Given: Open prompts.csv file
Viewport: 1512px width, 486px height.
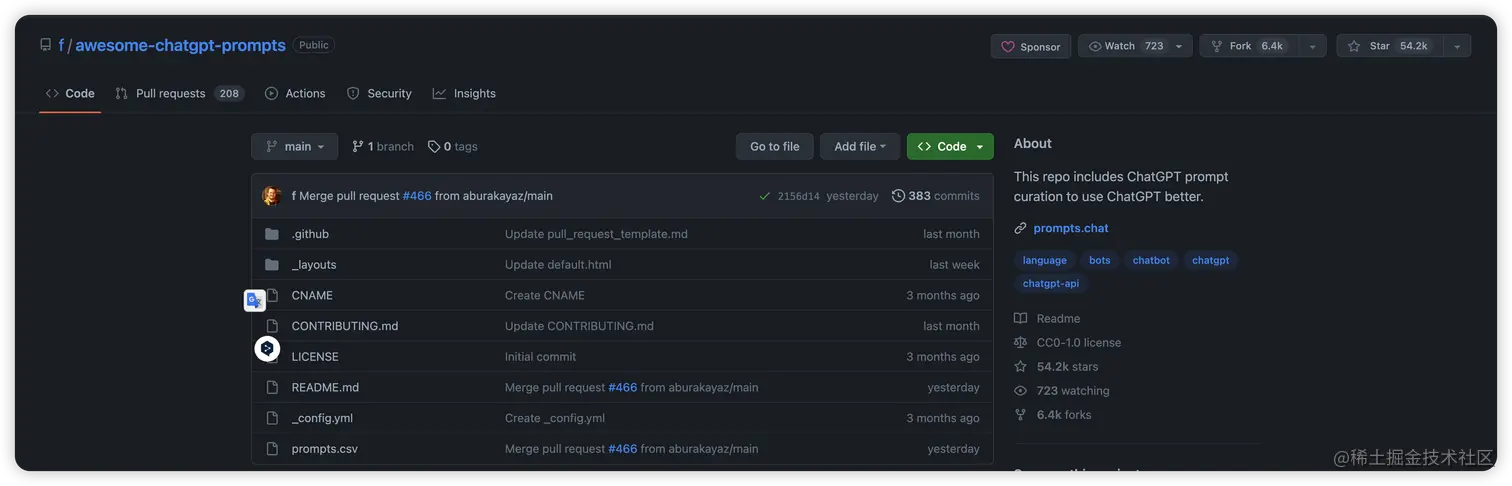Looking at the screenshot, I should (x=324, y=449).
